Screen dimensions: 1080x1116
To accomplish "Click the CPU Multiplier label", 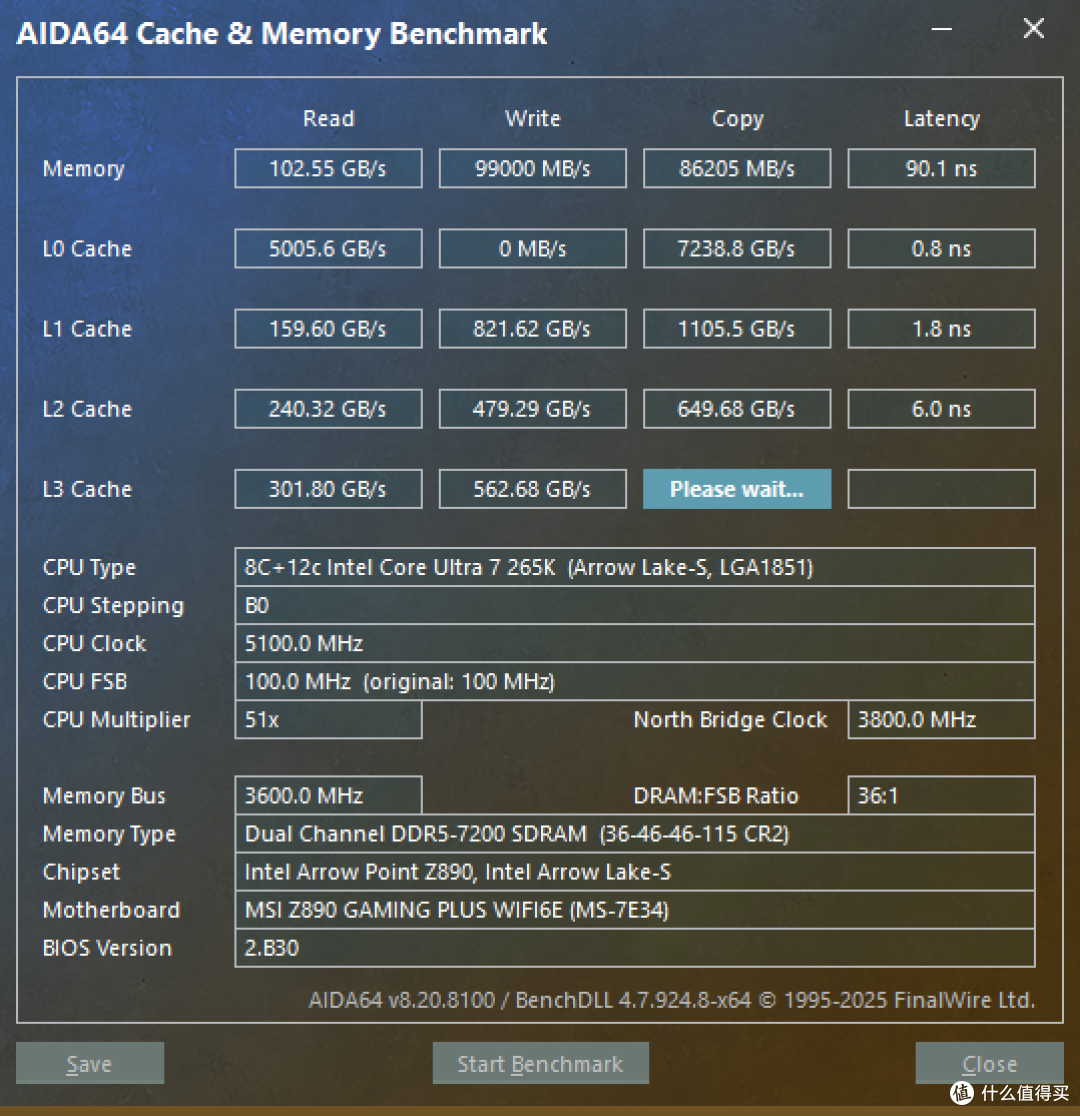I will (x=116, y=720).
